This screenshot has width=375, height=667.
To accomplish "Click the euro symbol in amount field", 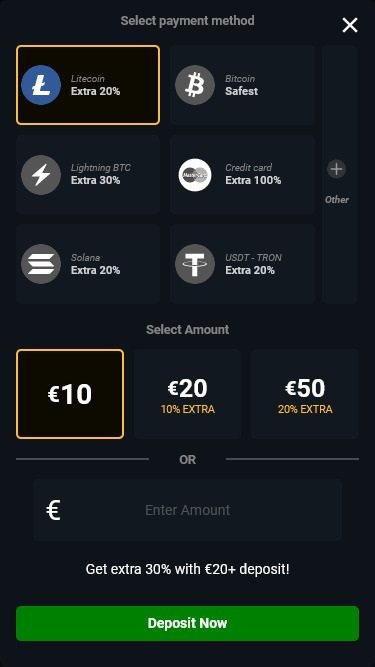I will click(x=53, y=510).
